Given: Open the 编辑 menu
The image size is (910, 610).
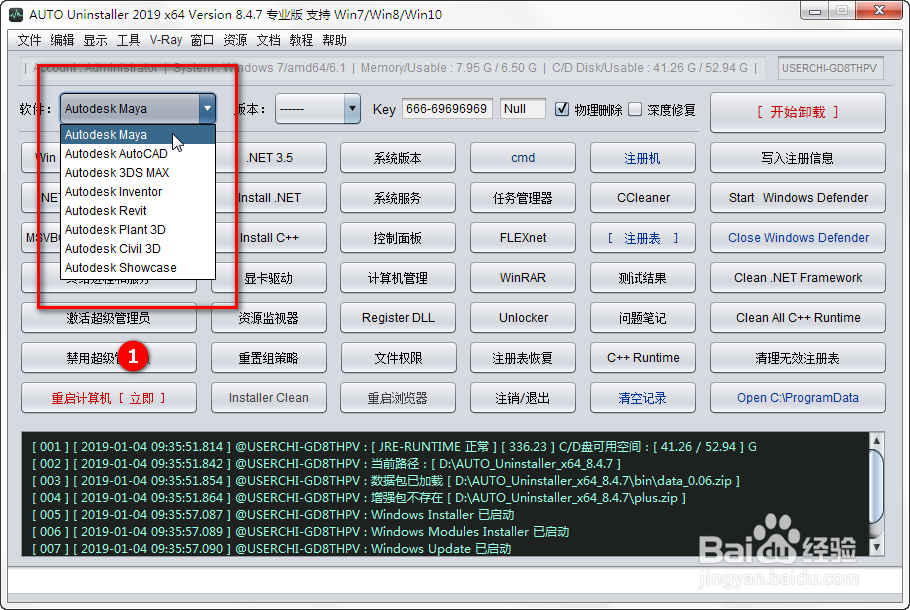Looking at the screenshot, I should [62, 40].
